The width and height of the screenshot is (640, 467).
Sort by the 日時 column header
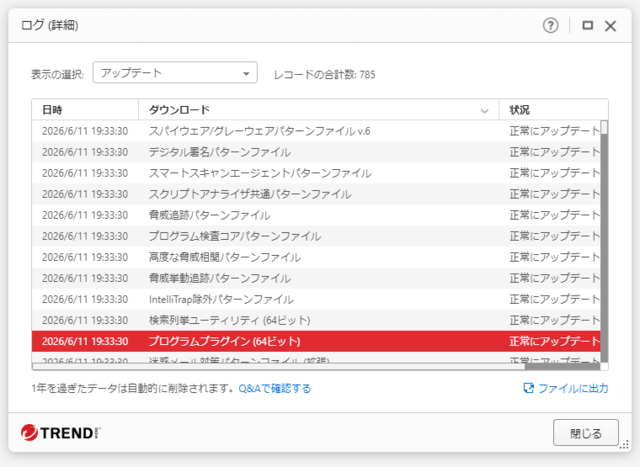pyautogui.click(x=85, y=110)
